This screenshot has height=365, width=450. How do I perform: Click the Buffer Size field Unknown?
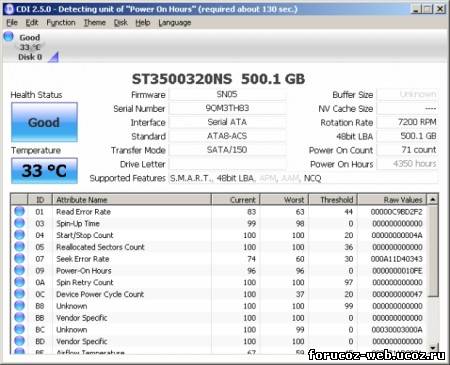coord(407,94)
